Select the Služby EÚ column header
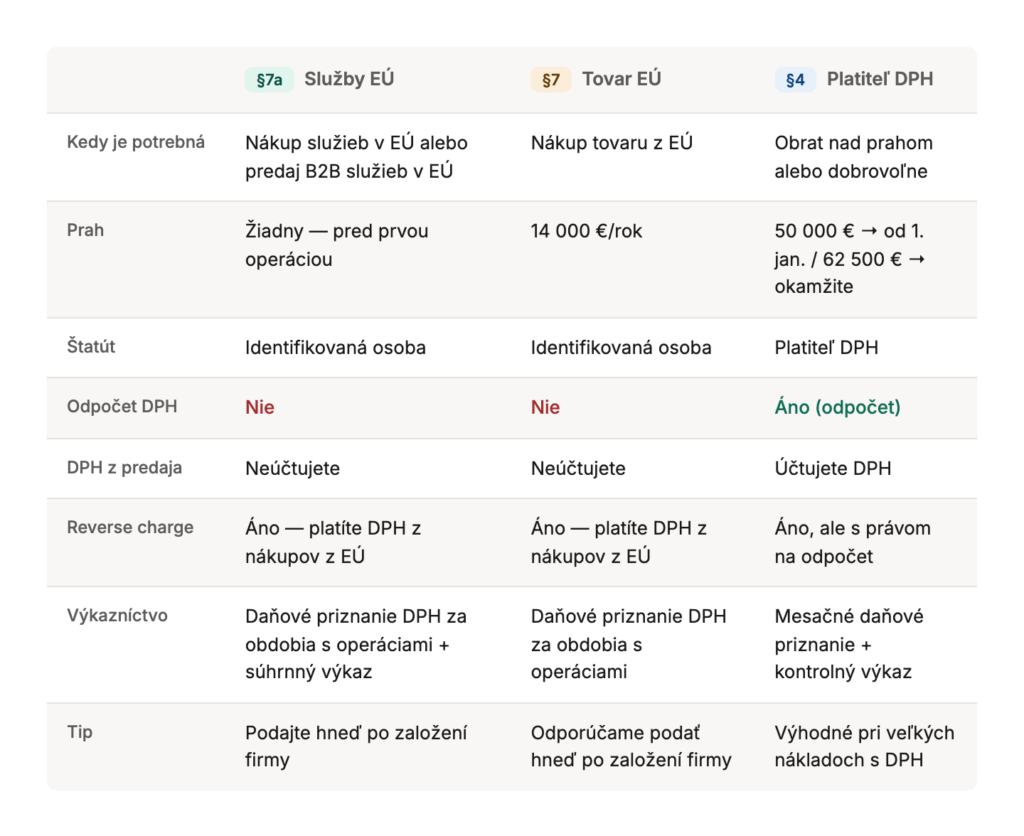The image size is (1024, 836). click(x=349, y=79)
